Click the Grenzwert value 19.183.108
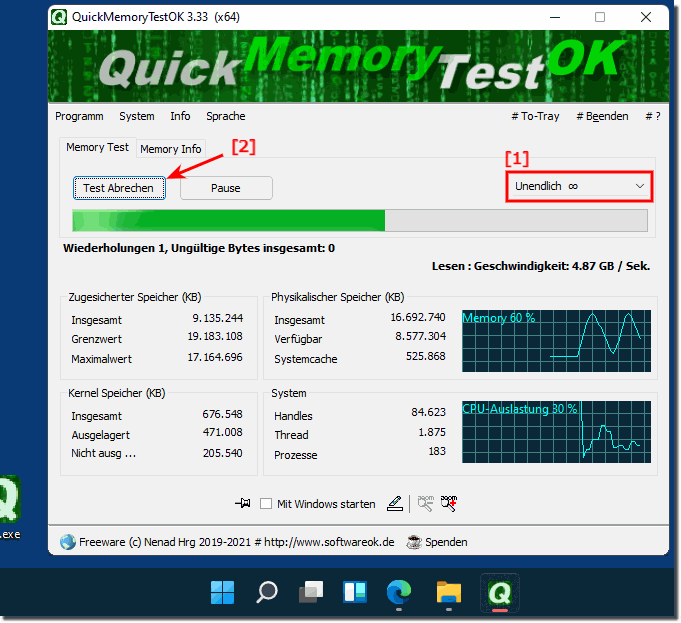This screenshot has width=681, height=623. point(215,336)
